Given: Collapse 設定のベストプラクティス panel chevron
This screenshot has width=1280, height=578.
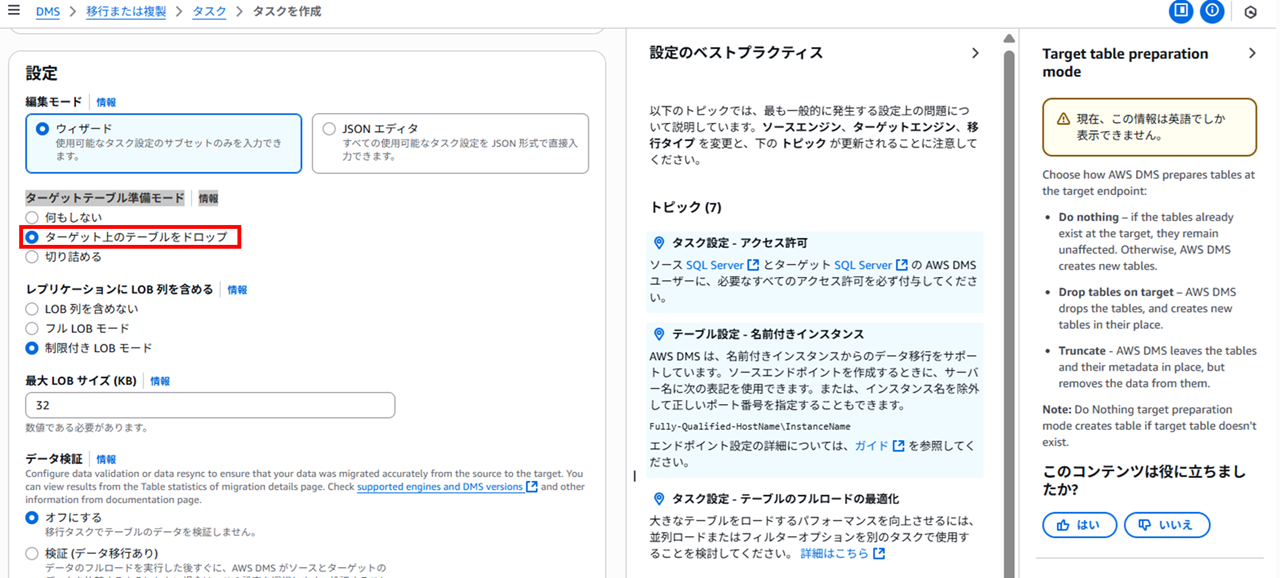Looking at the screenshot, I should (976, 53).
